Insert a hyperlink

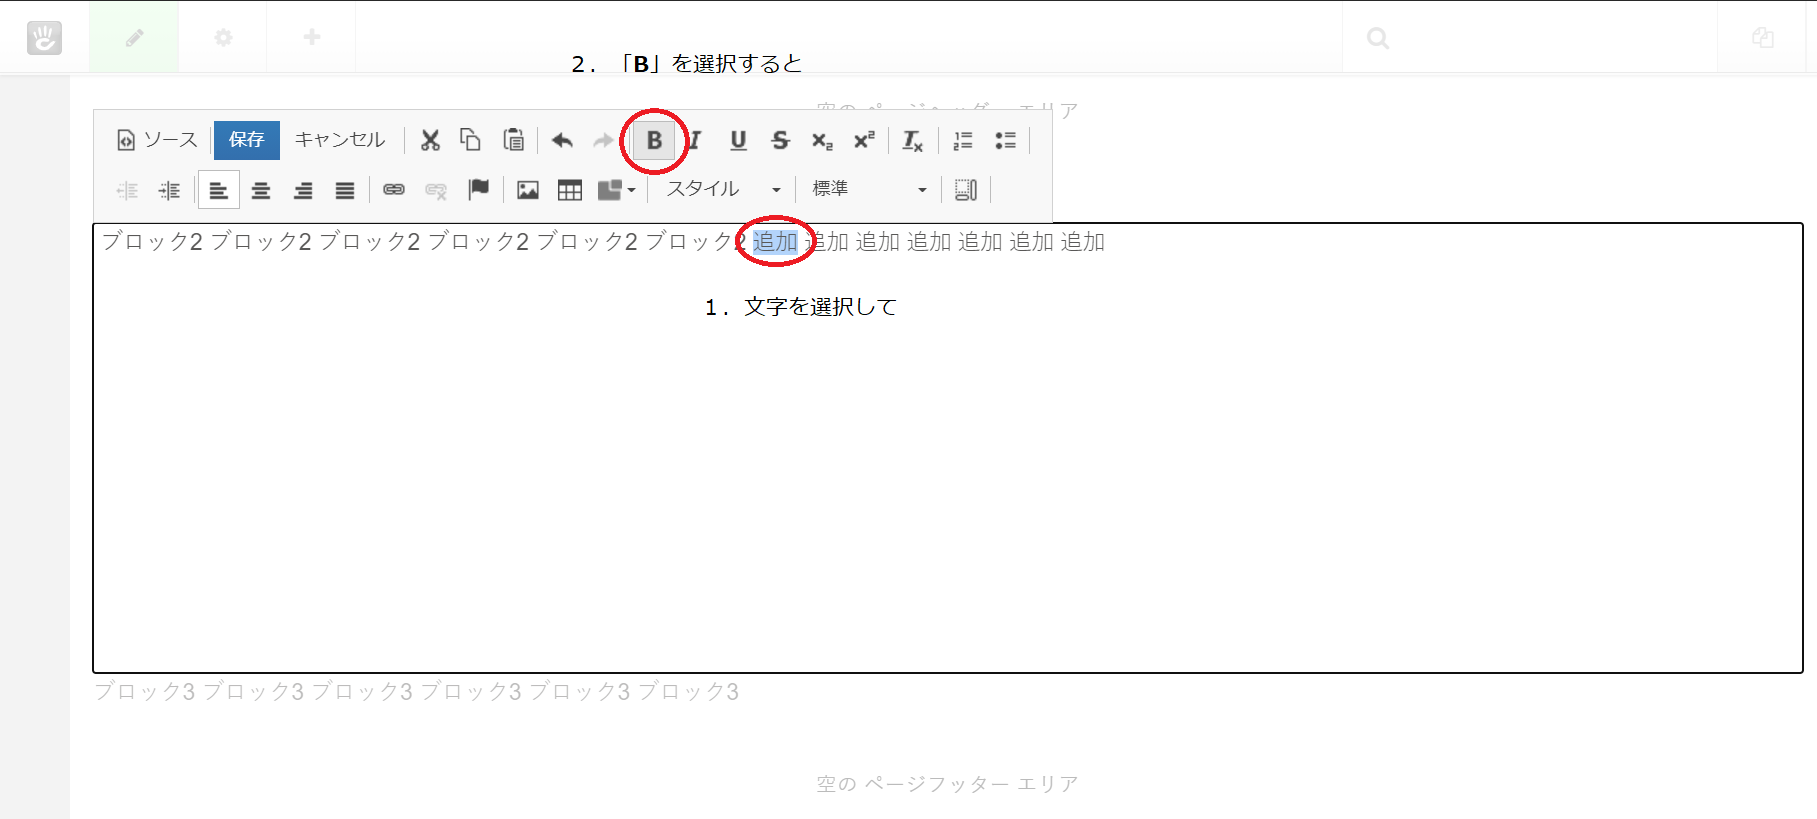pyautogui.click(x=394, y=190)
